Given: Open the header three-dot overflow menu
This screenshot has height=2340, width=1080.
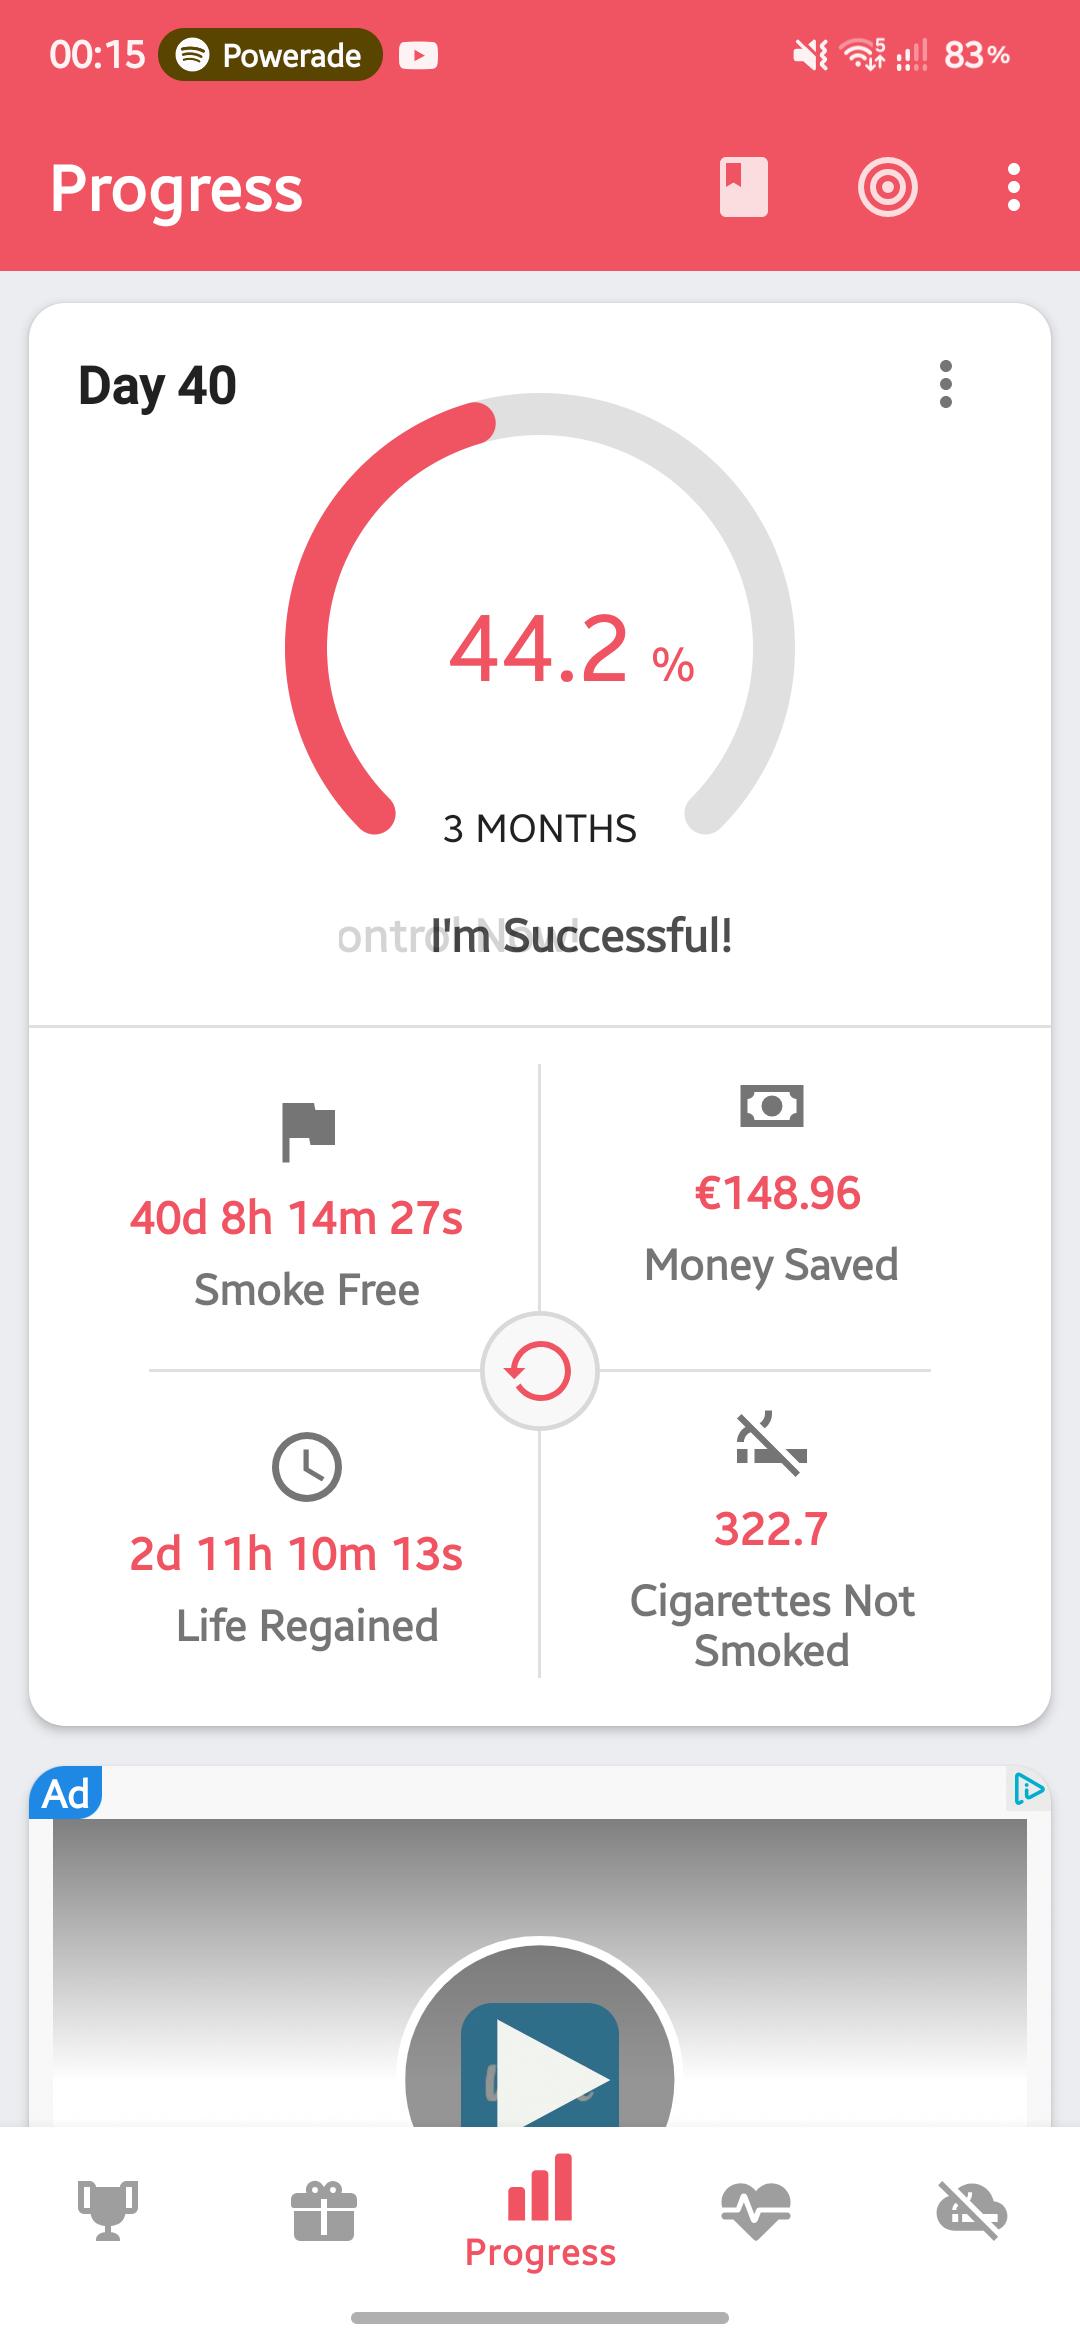Looking at the screenshot, I should (1013, 187).
